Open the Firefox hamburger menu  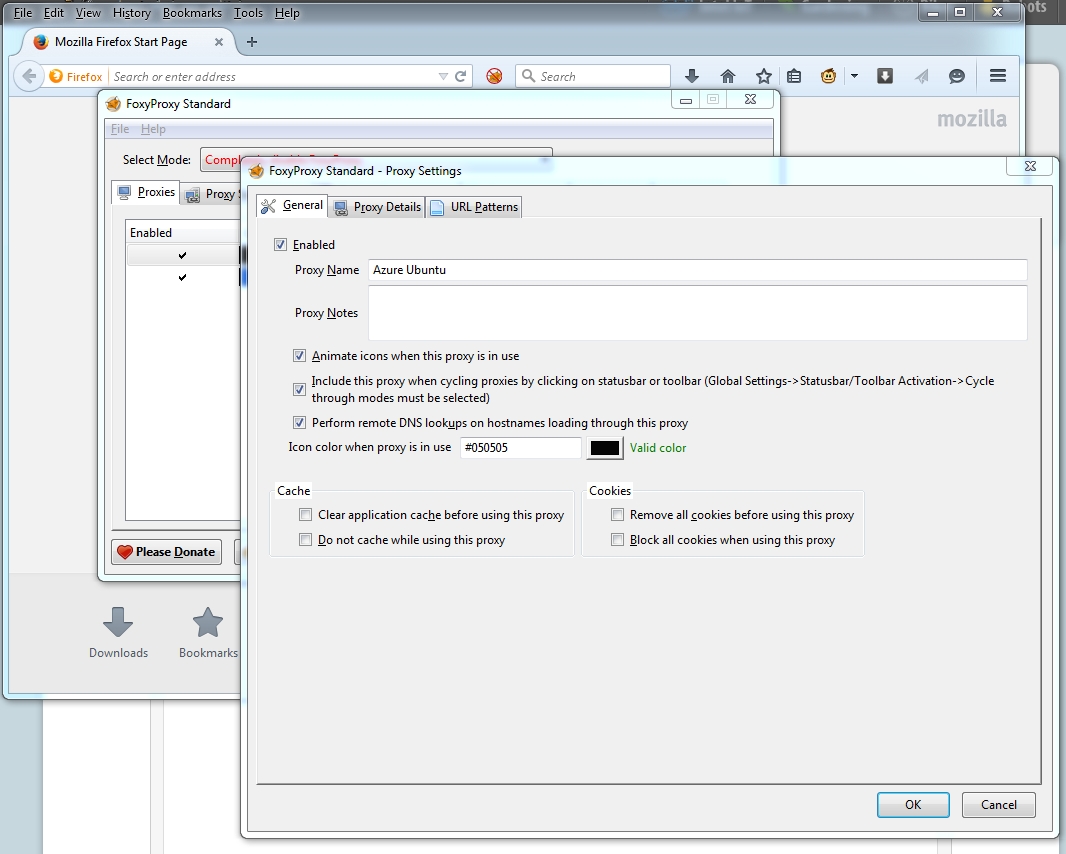pos(997,76)
